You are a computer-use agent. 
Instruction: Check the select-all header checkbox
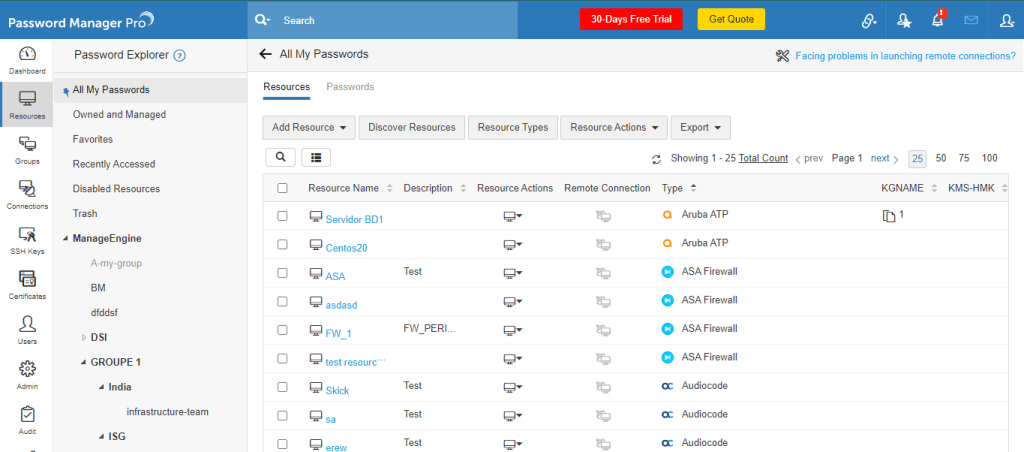pyautogui.click(x=282, y=188)
